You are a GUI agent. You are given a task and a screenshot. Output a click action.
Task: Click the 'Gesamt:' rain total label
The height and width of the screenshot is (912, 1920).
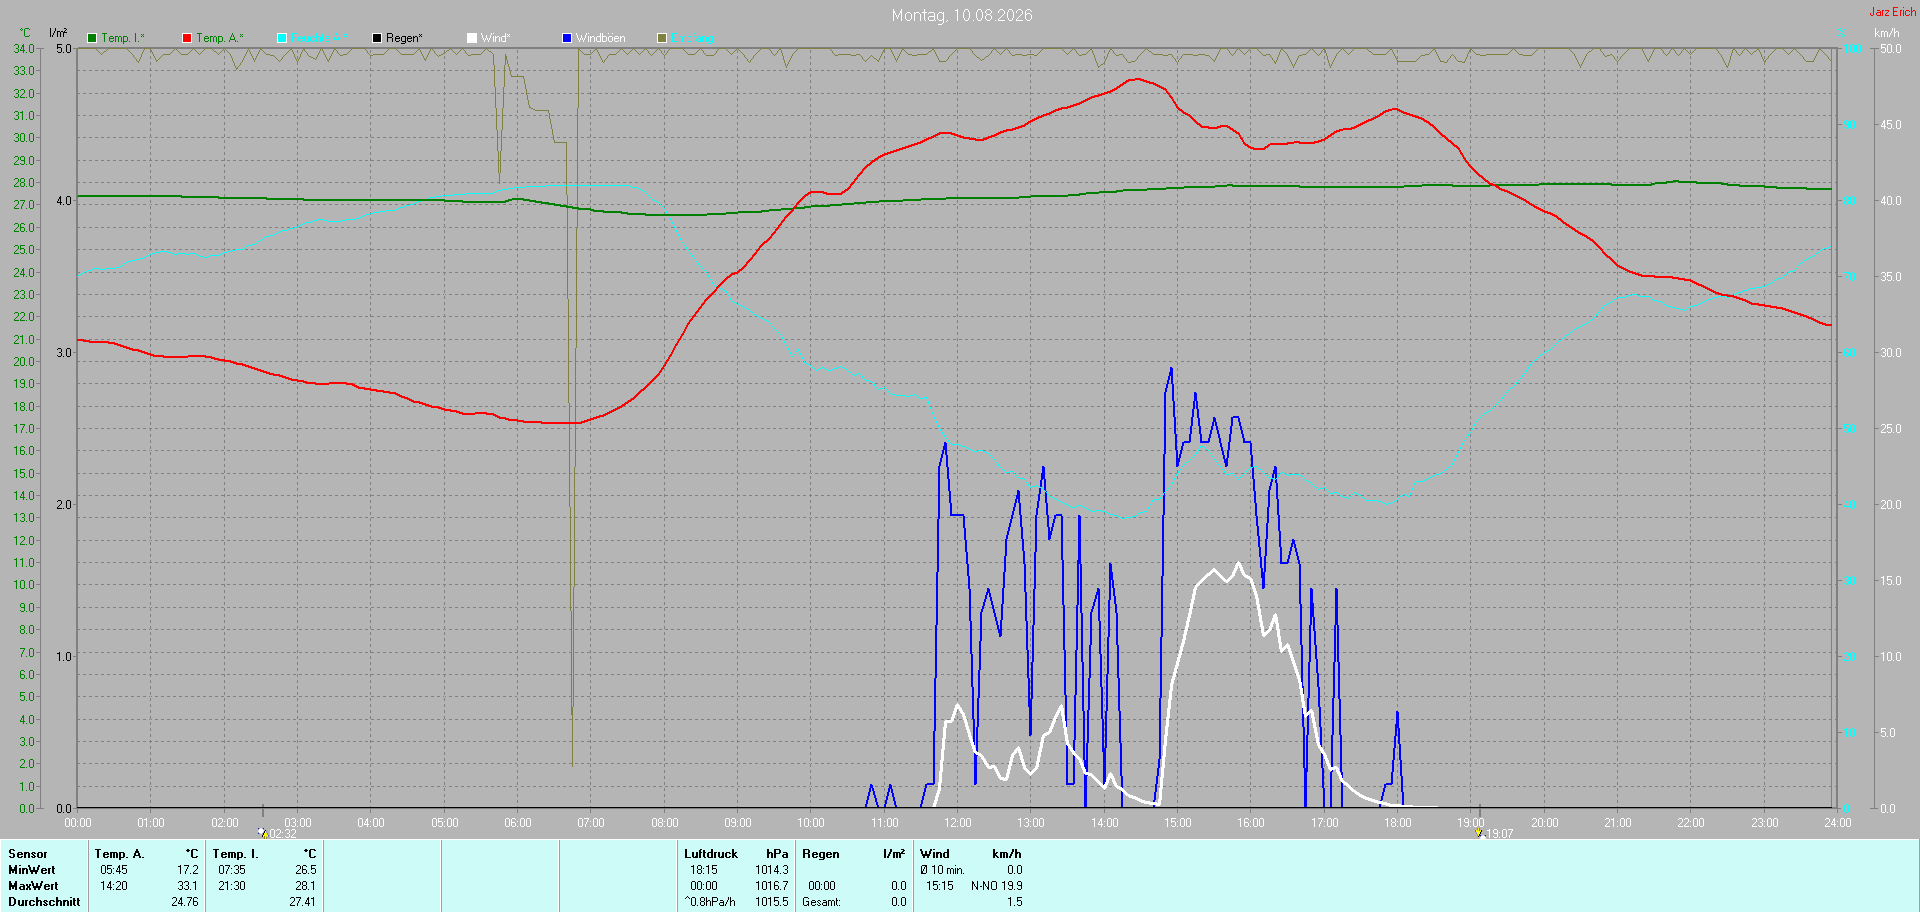(822, 902)
